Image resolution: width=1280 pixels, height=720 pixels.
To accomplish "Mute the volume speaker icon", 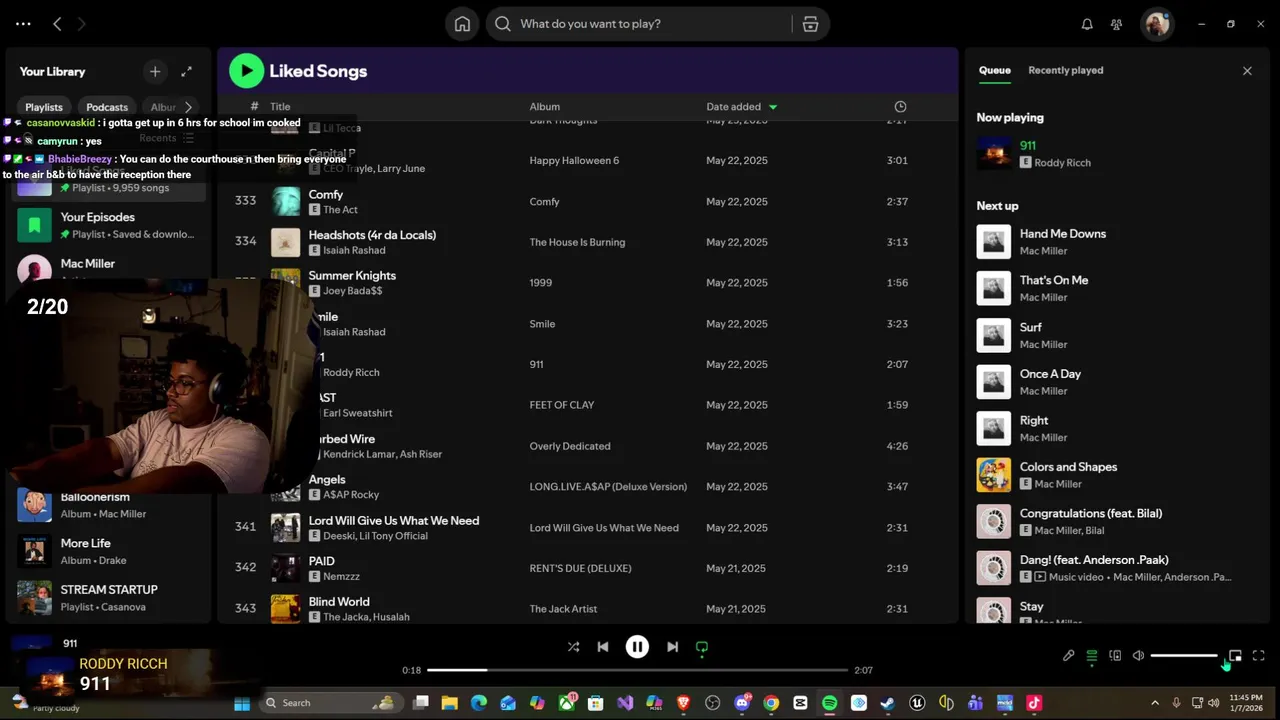I will pyautogui.click(x=1138, y=656).
